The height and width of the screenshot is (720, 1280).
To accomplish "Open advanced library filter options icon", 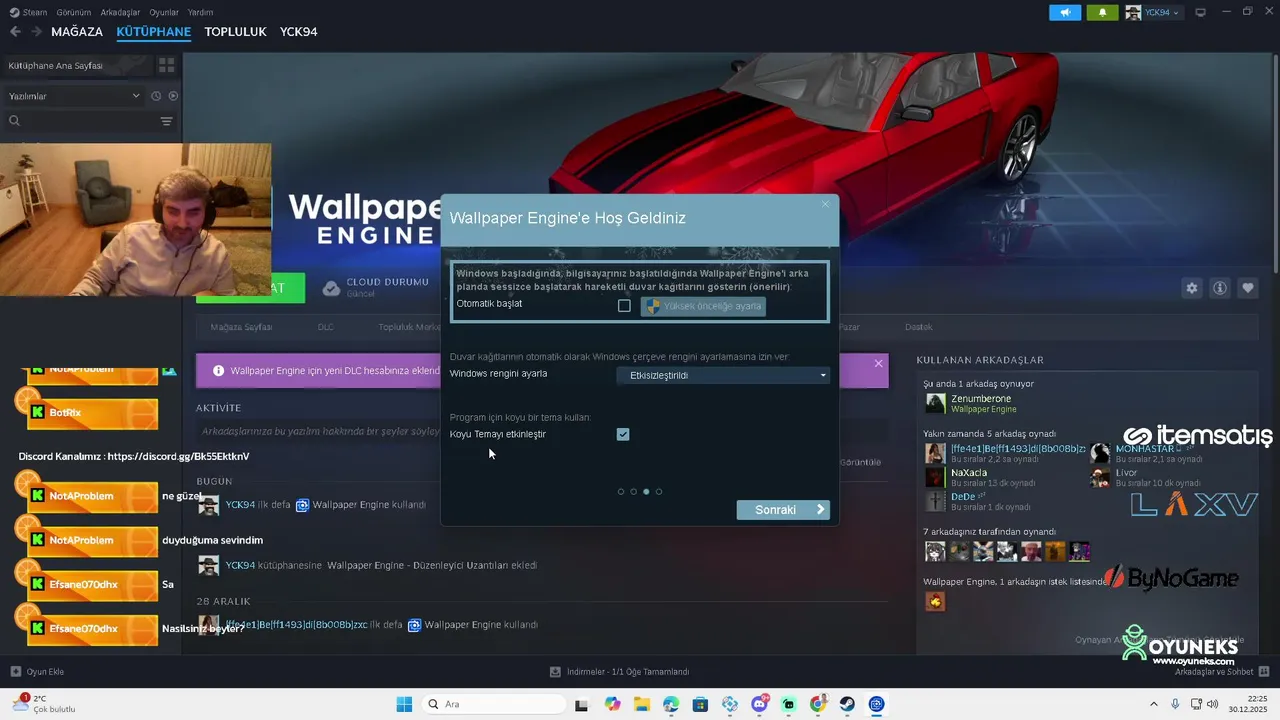I will tap(166, 121).
